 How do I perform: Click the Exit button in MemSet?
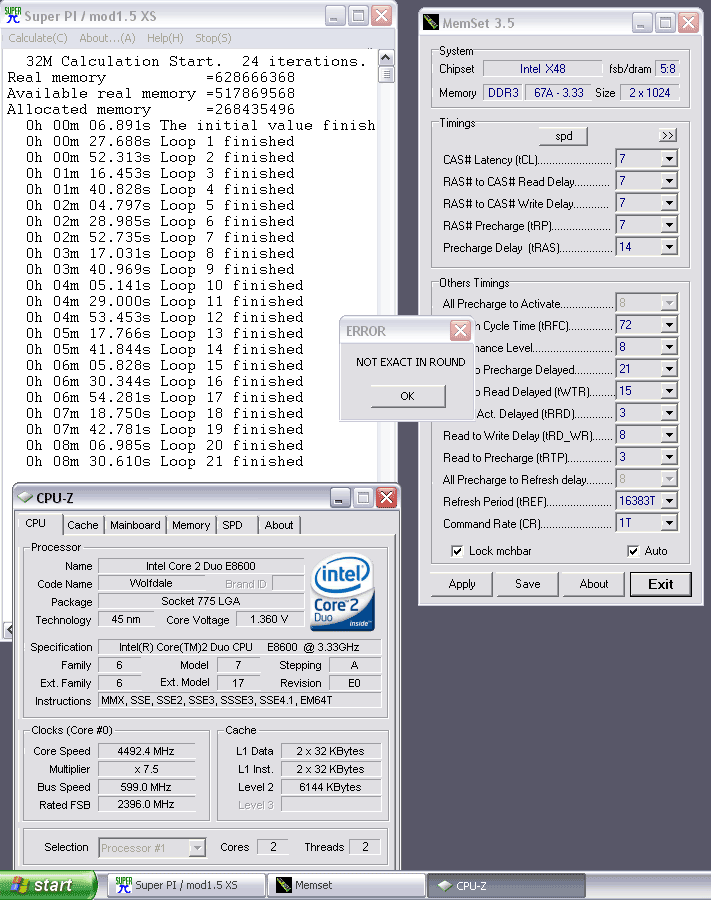tap(661, 584)
